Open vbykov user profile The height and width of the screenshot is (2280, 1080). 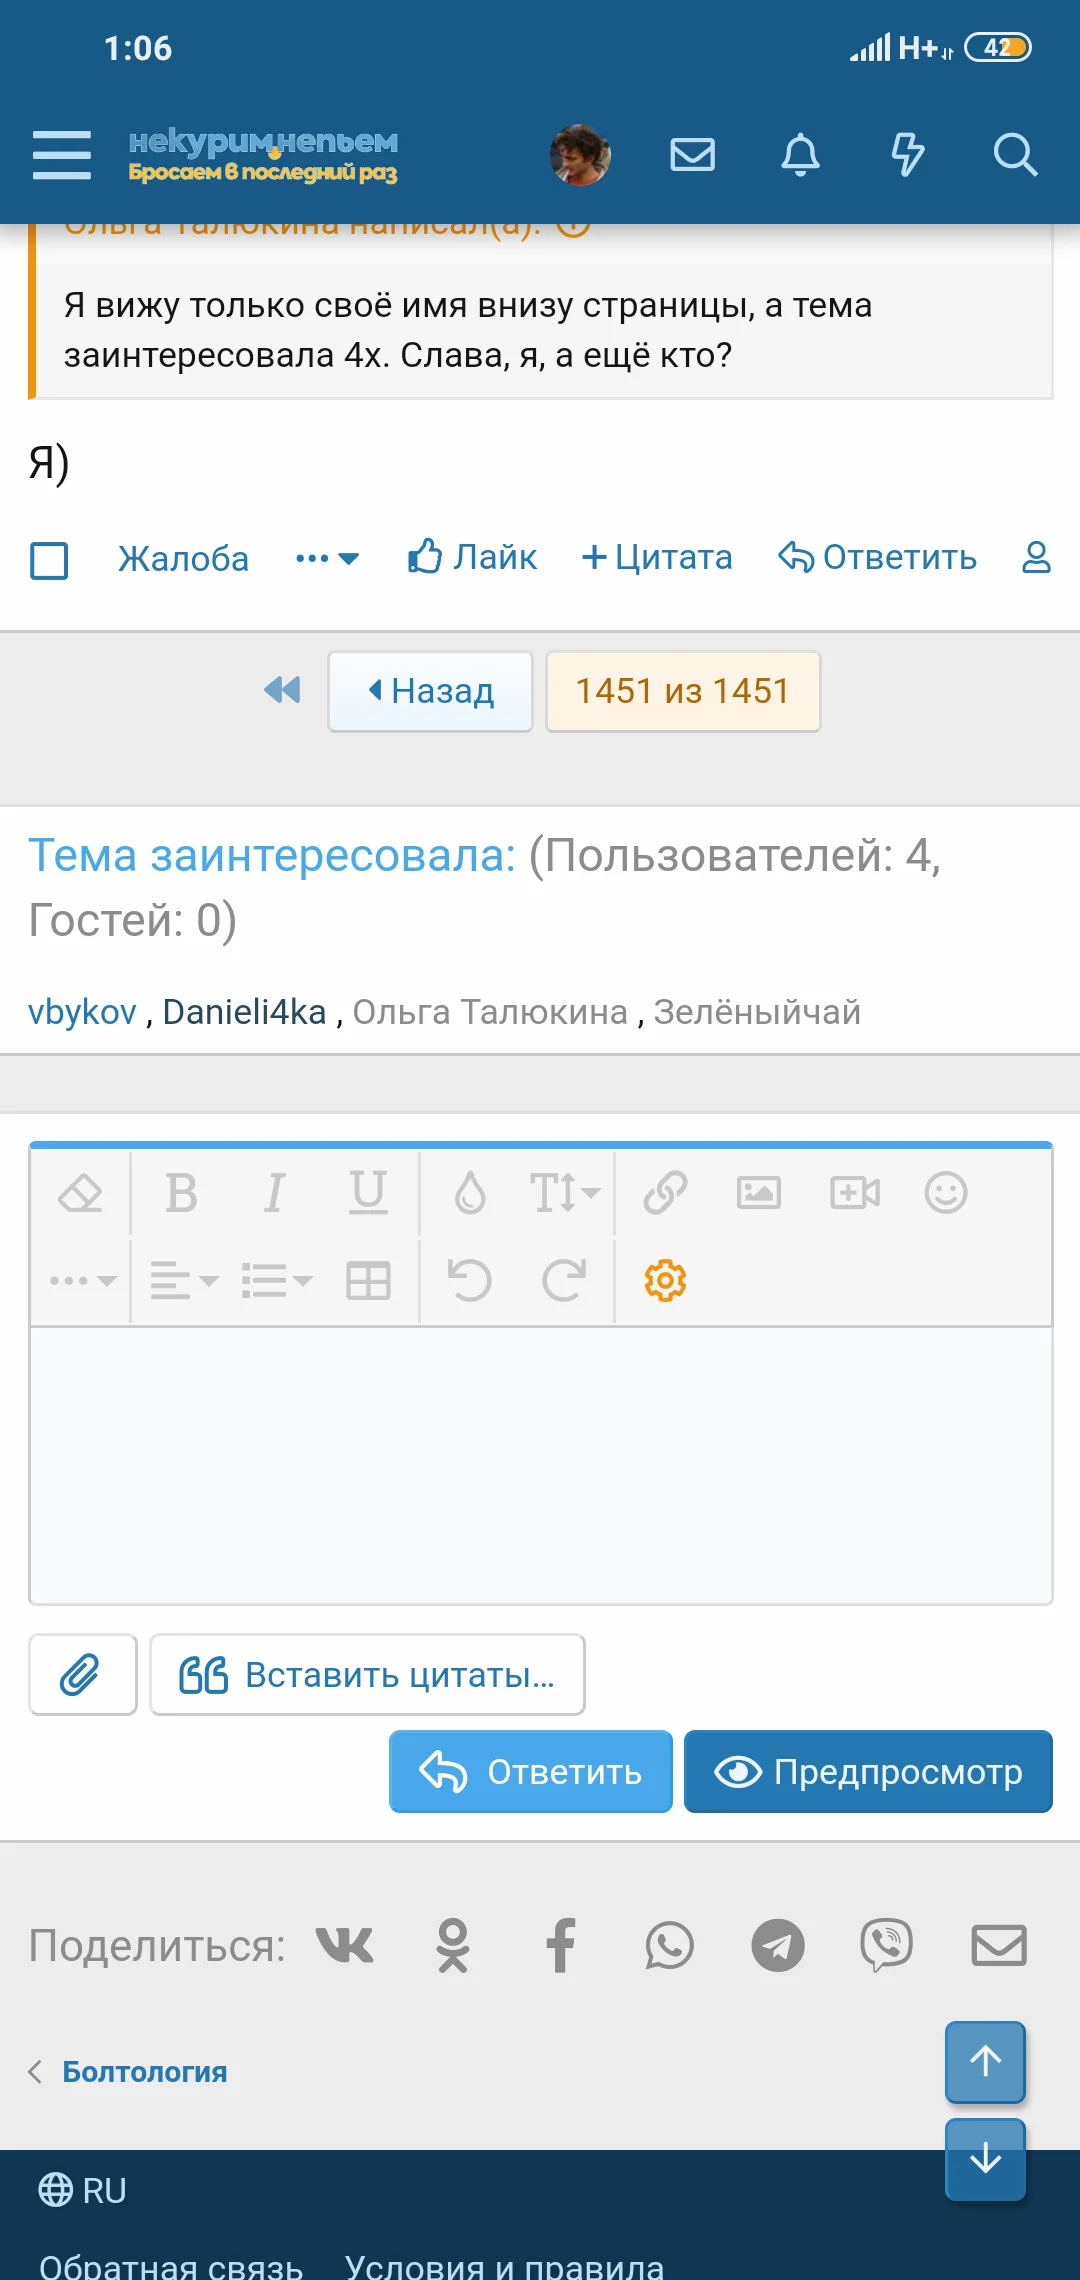tap(82, 1012)
